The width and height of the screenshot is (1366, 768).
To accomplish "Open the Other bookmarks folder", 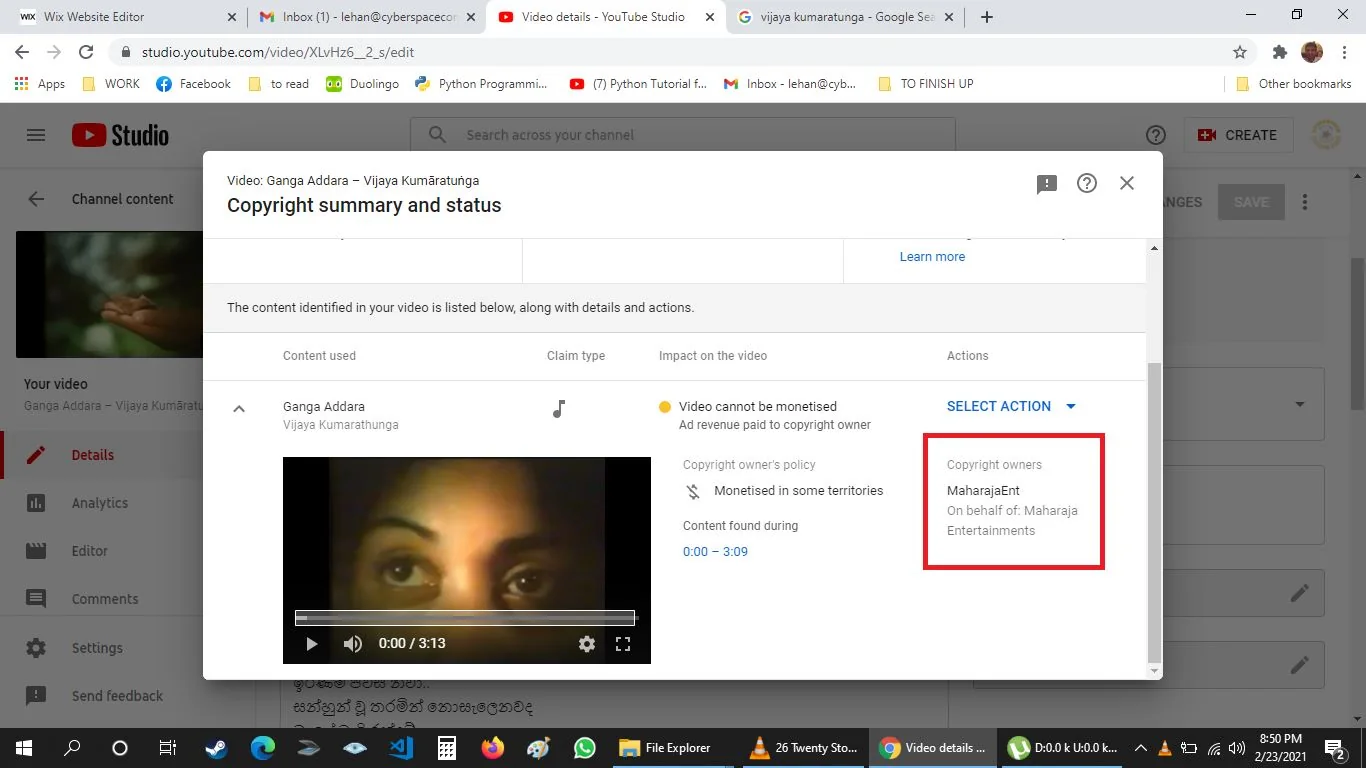I will tap(1294, 84).
